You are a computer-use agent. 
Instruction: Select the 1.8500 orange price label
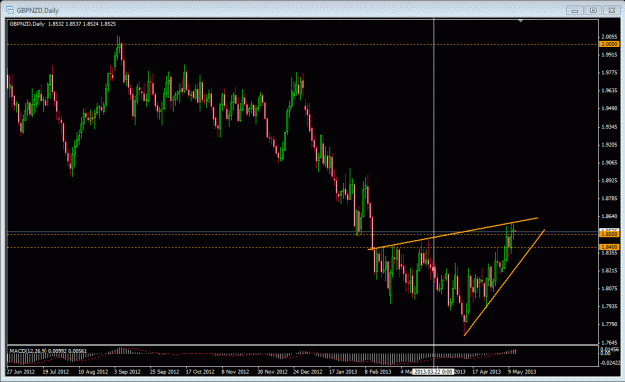609,234
